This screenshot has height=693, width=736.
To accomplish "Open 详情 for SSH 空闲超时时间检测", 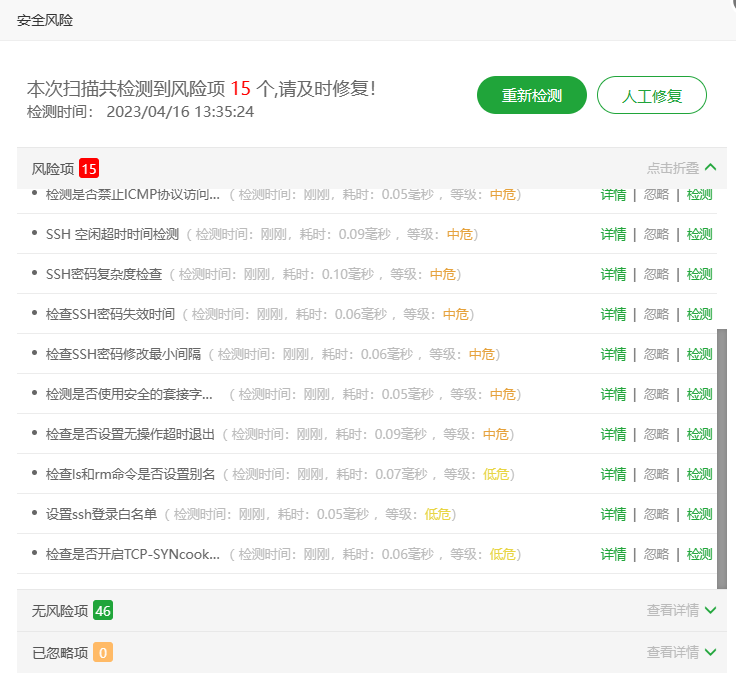I will (613, 234).
